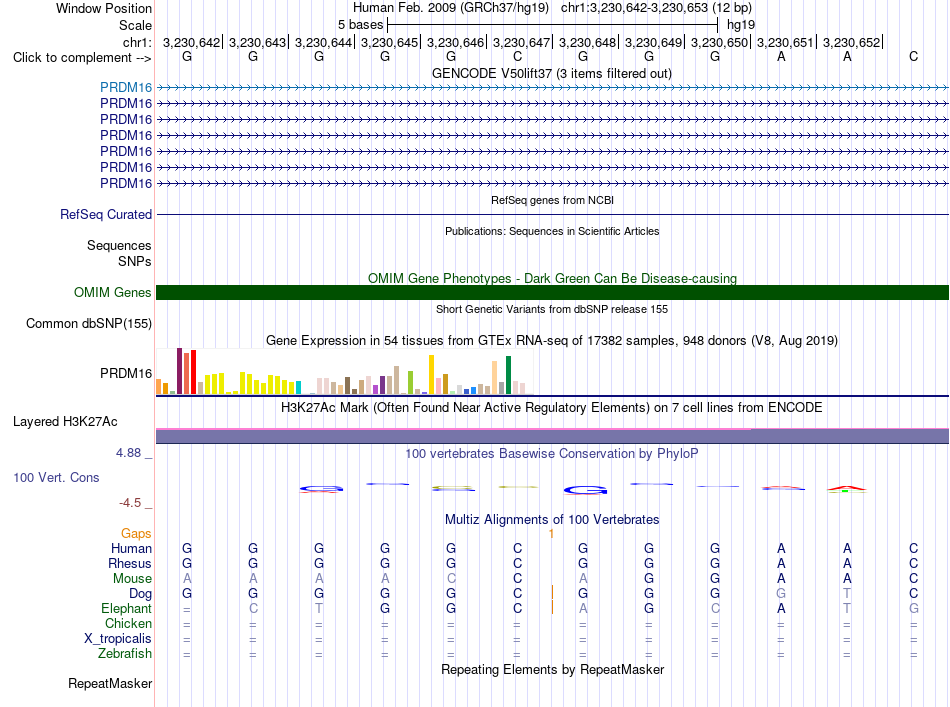Click the Human species label
The height and width of the screenshot is (707, 950).
131,548
